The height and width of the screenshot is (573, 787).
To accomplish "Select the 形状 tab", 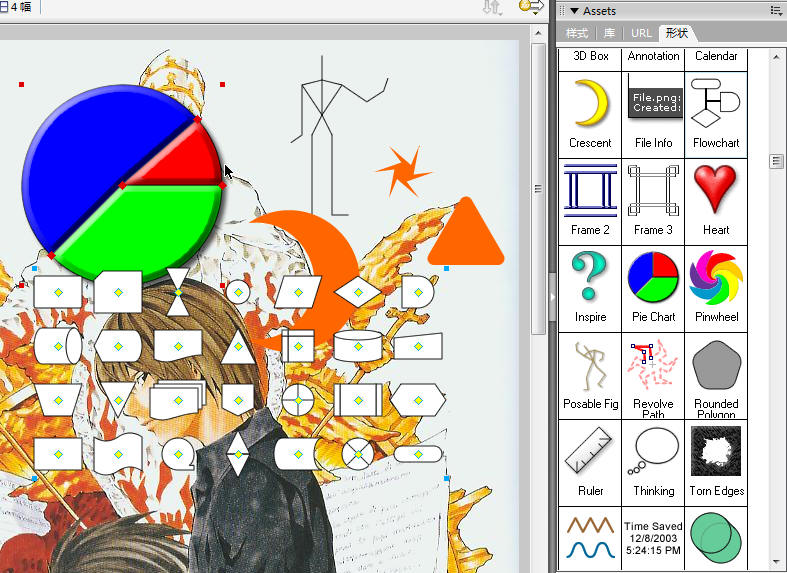I will (x=677, y=33).
